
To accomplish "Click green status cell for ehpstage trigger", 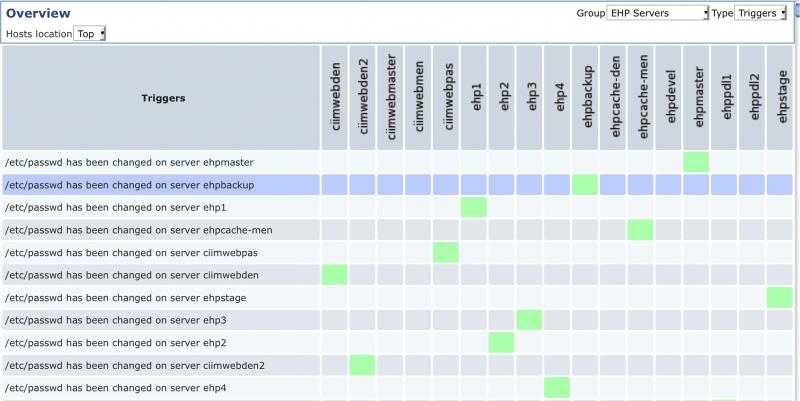I will (779, 298).
